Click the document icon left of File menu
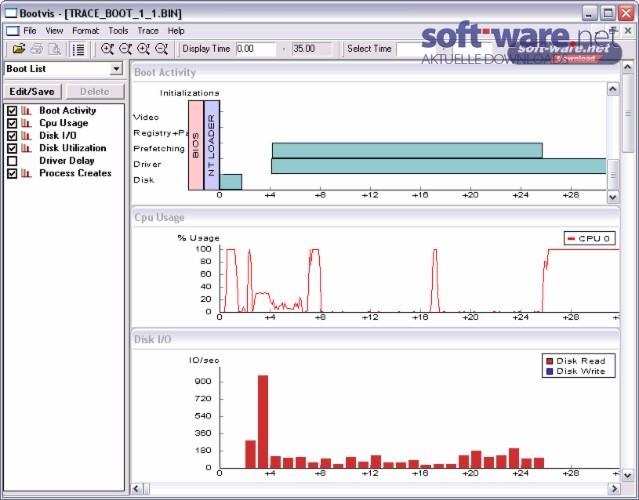 pyautogui.click(x=12, y=31)
